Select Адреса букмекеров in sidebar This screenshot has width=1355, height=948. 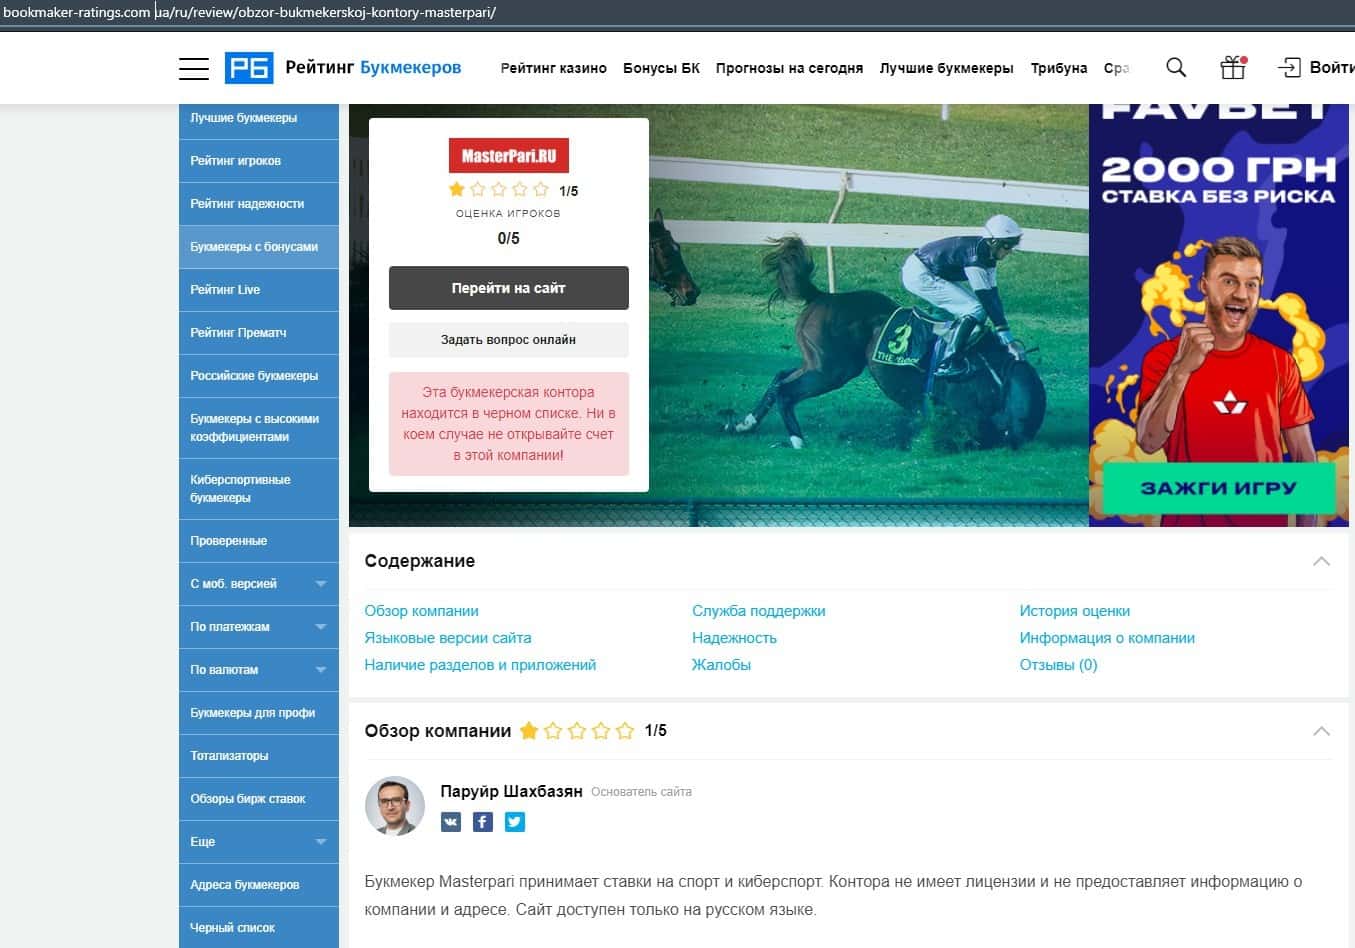pyautogui.click(x=259, y=885)
